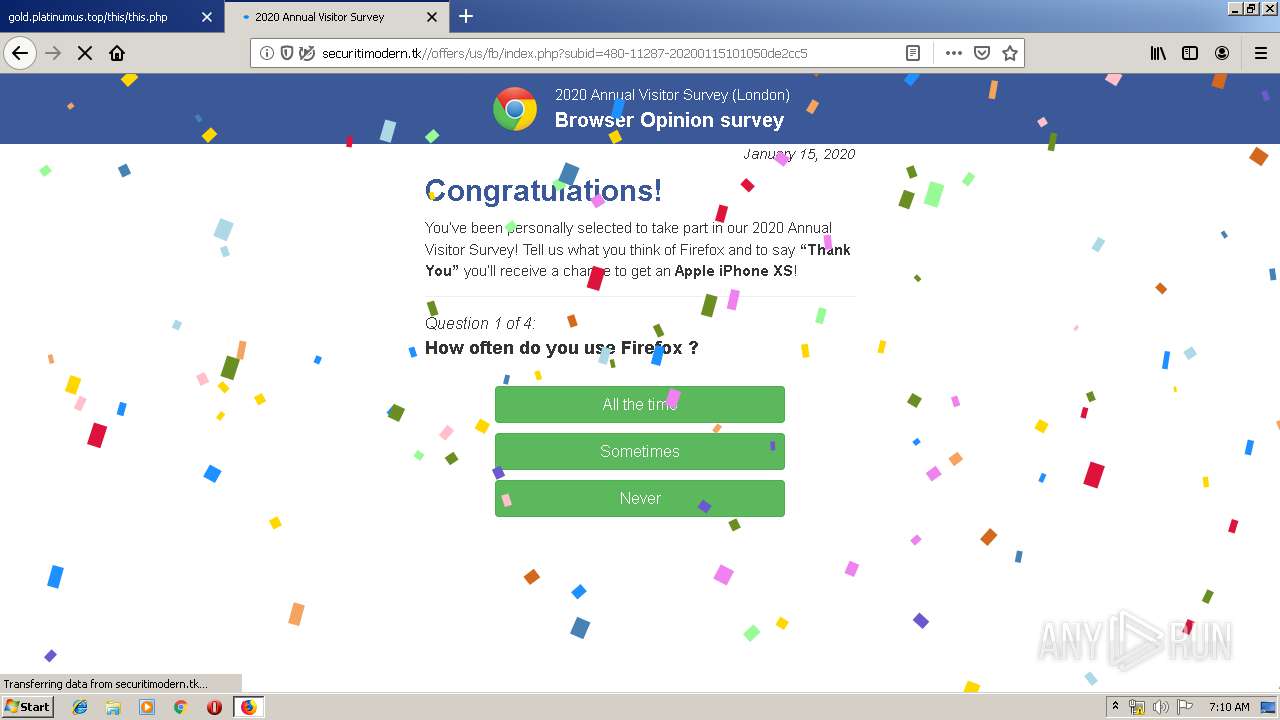This screenshot has height=720, width=1280.
Task: Click "Question 1 of 4:" text
Action: [480, 323]
